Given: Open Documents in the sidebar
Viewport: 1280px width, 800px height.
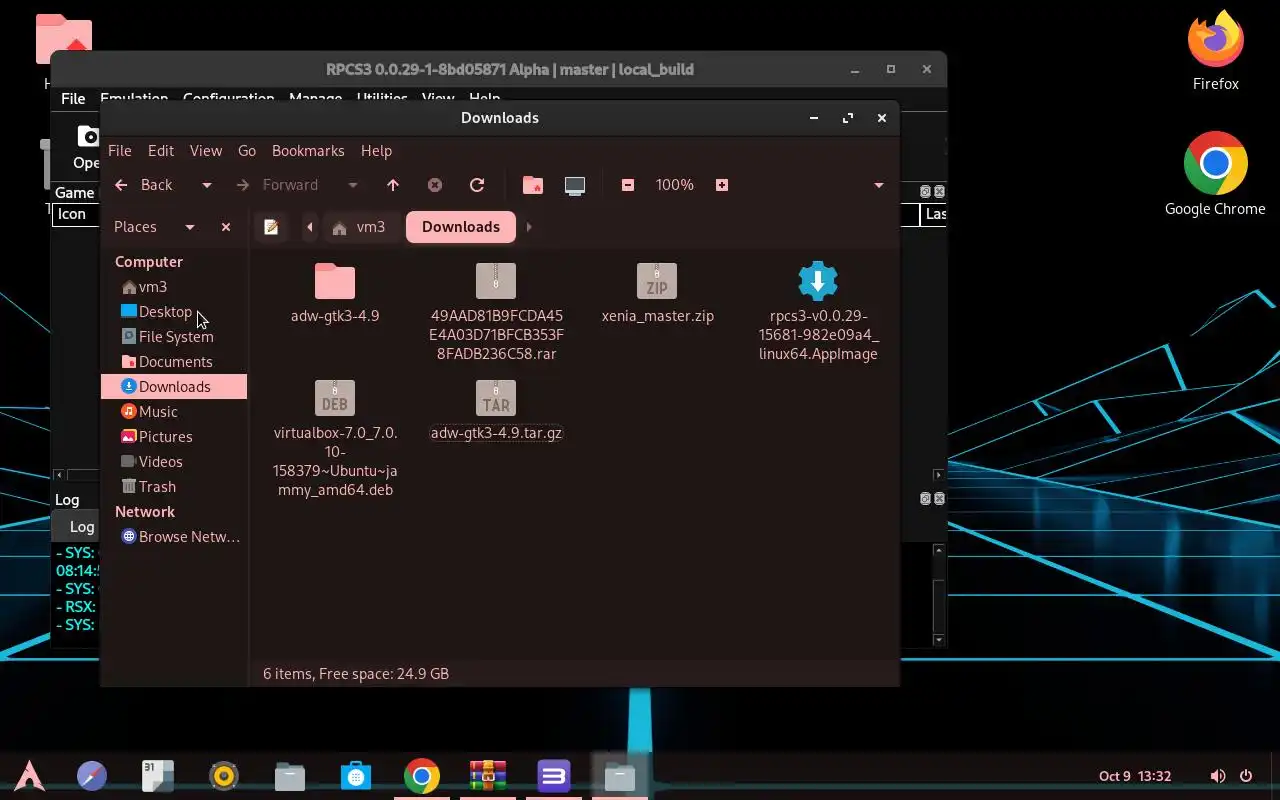Looking at the screenshot, I should coord(174,362).
